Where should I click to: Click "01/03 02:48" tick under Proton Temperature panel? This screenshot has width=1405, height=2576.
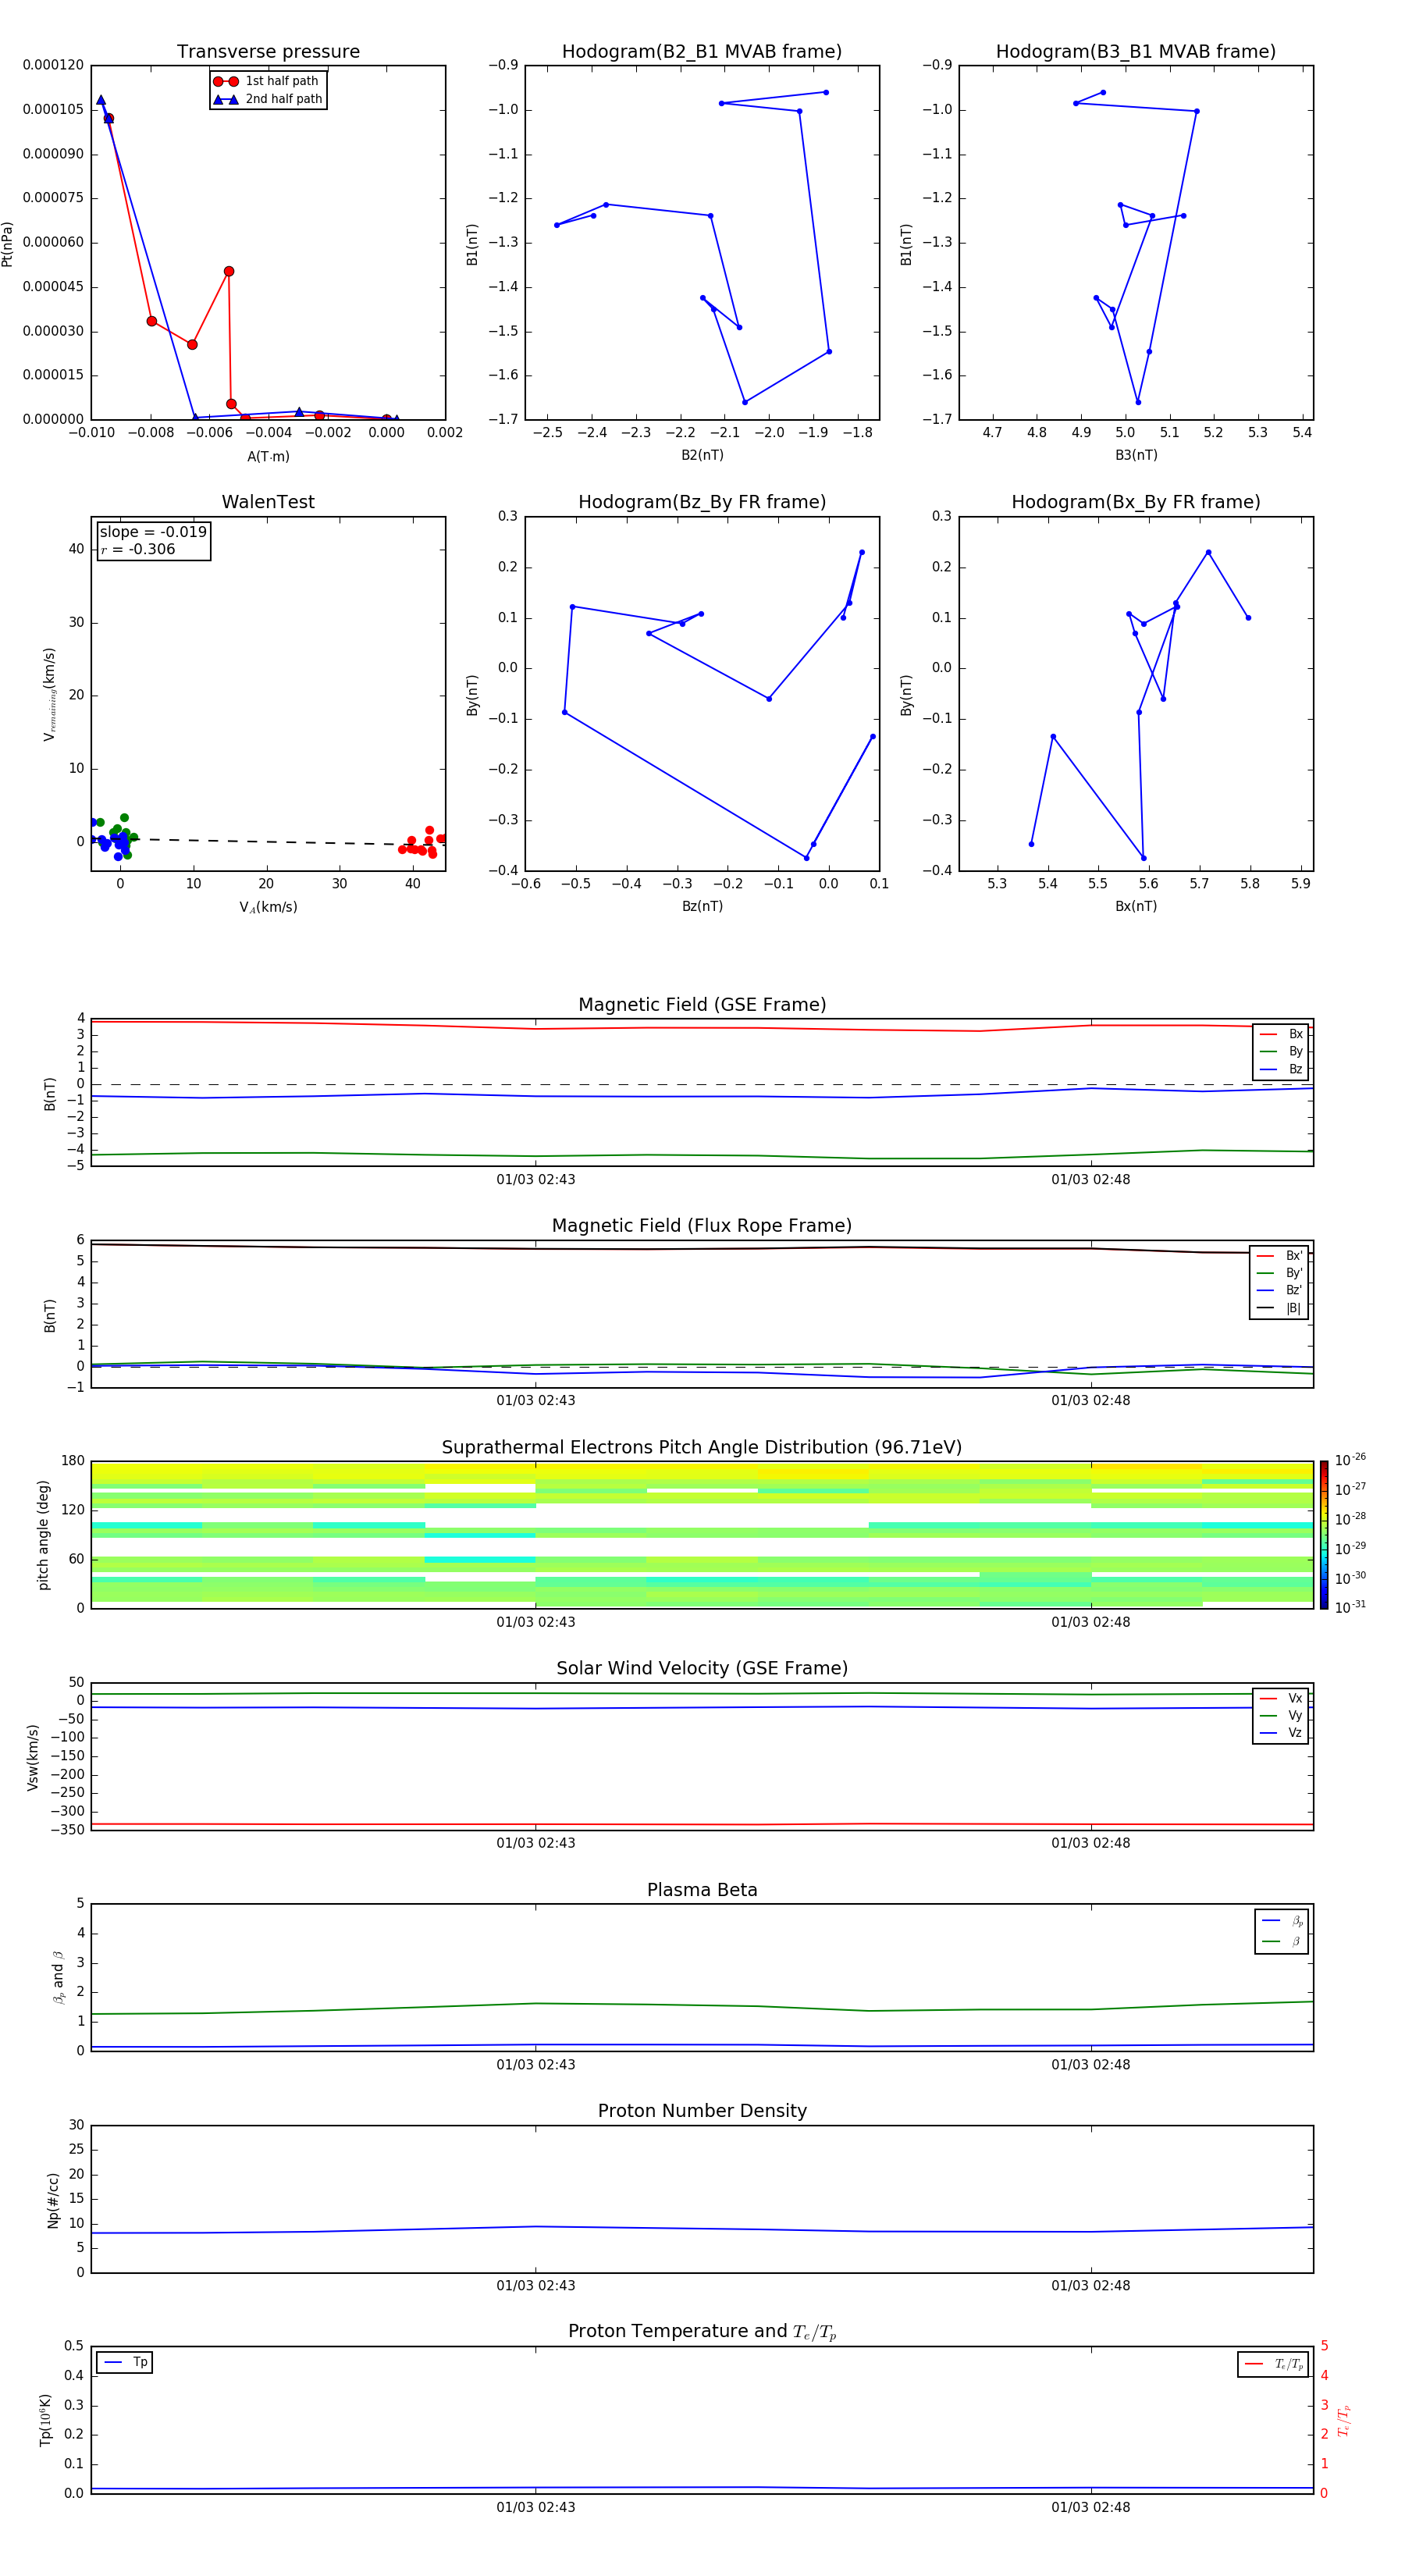tap(1090, 2507)
